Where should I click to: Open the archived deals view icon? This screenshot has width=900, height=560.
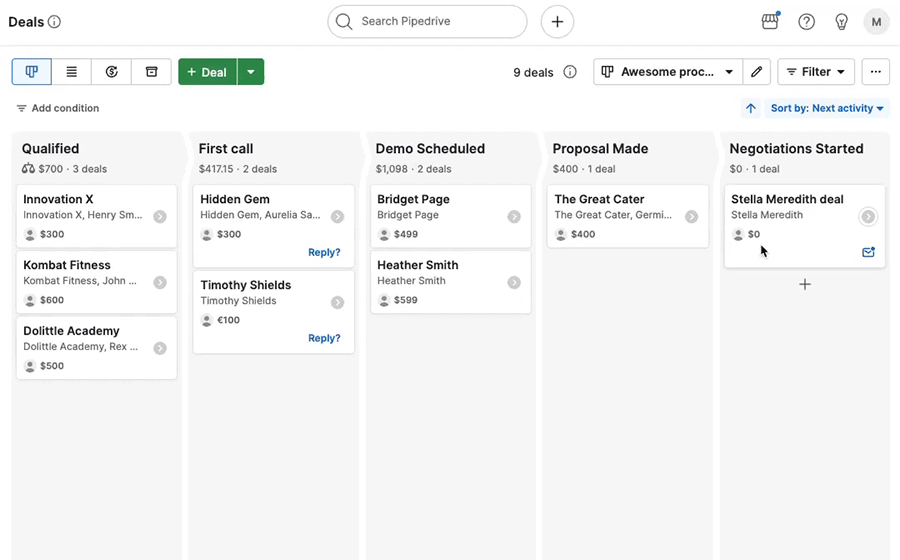click(152, 72)
